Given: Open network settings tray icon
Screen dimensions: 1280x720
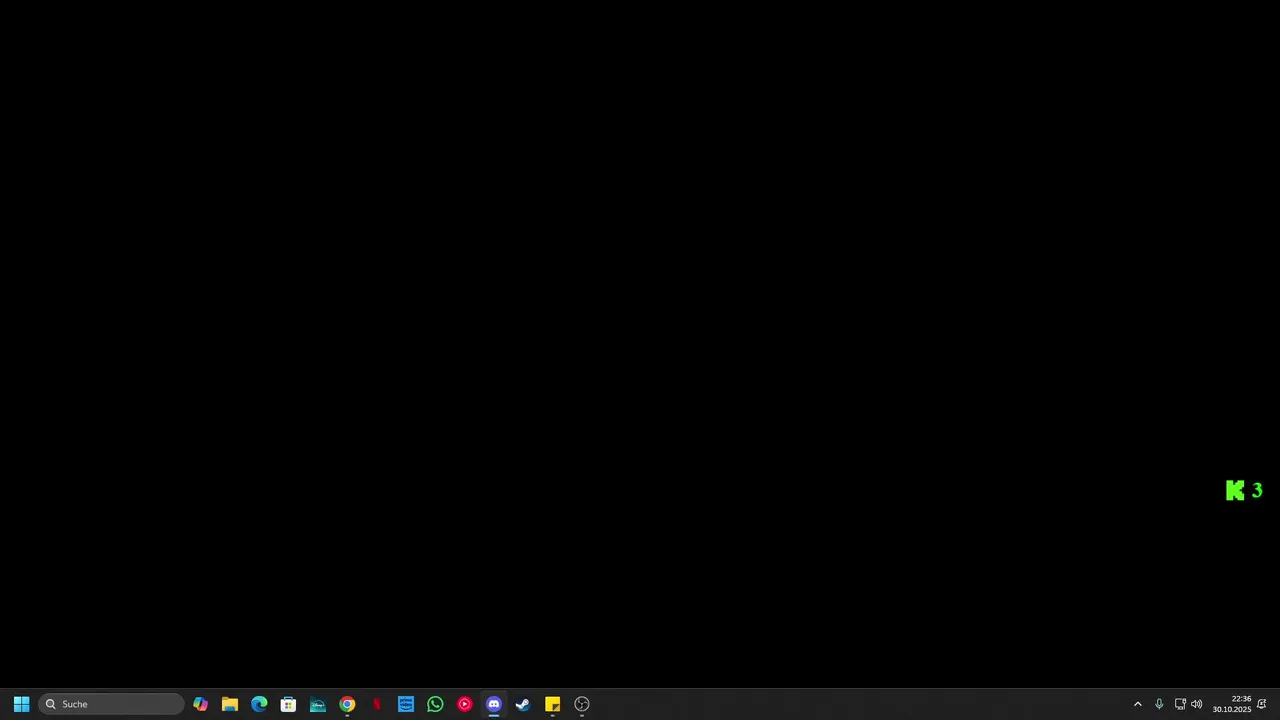Looking at the screenshot, I should (1180, 704).
